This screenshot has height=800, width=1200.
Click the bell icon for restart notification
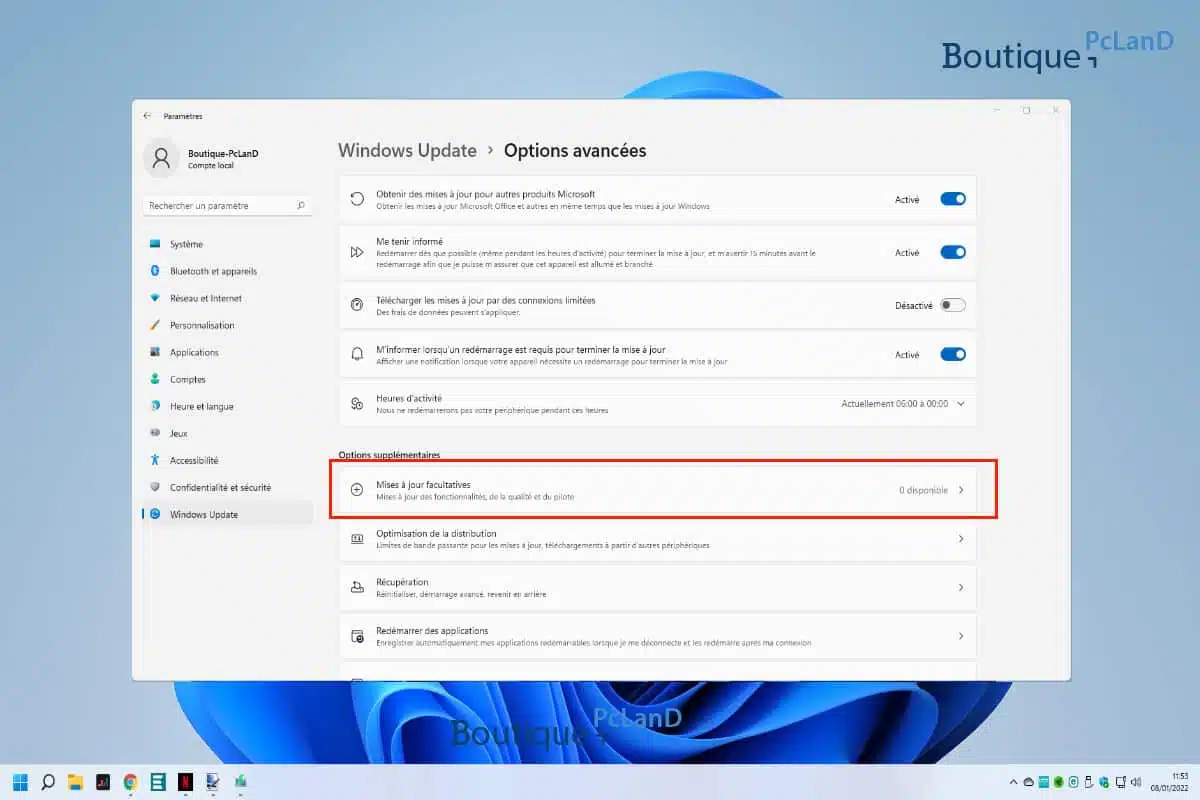pos(357,354)
